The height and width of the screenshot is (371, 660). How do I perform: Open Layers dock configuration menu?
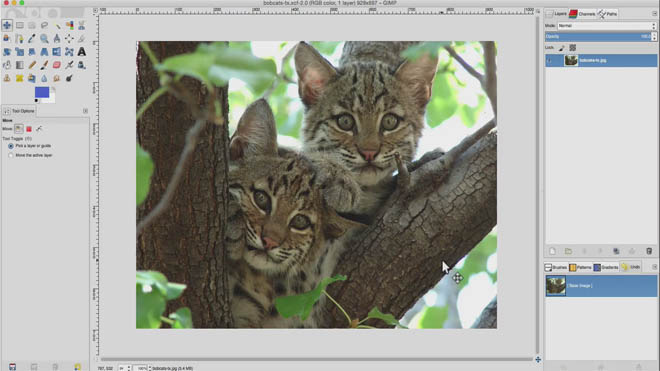pyautogui.click(x=655, y=13)
